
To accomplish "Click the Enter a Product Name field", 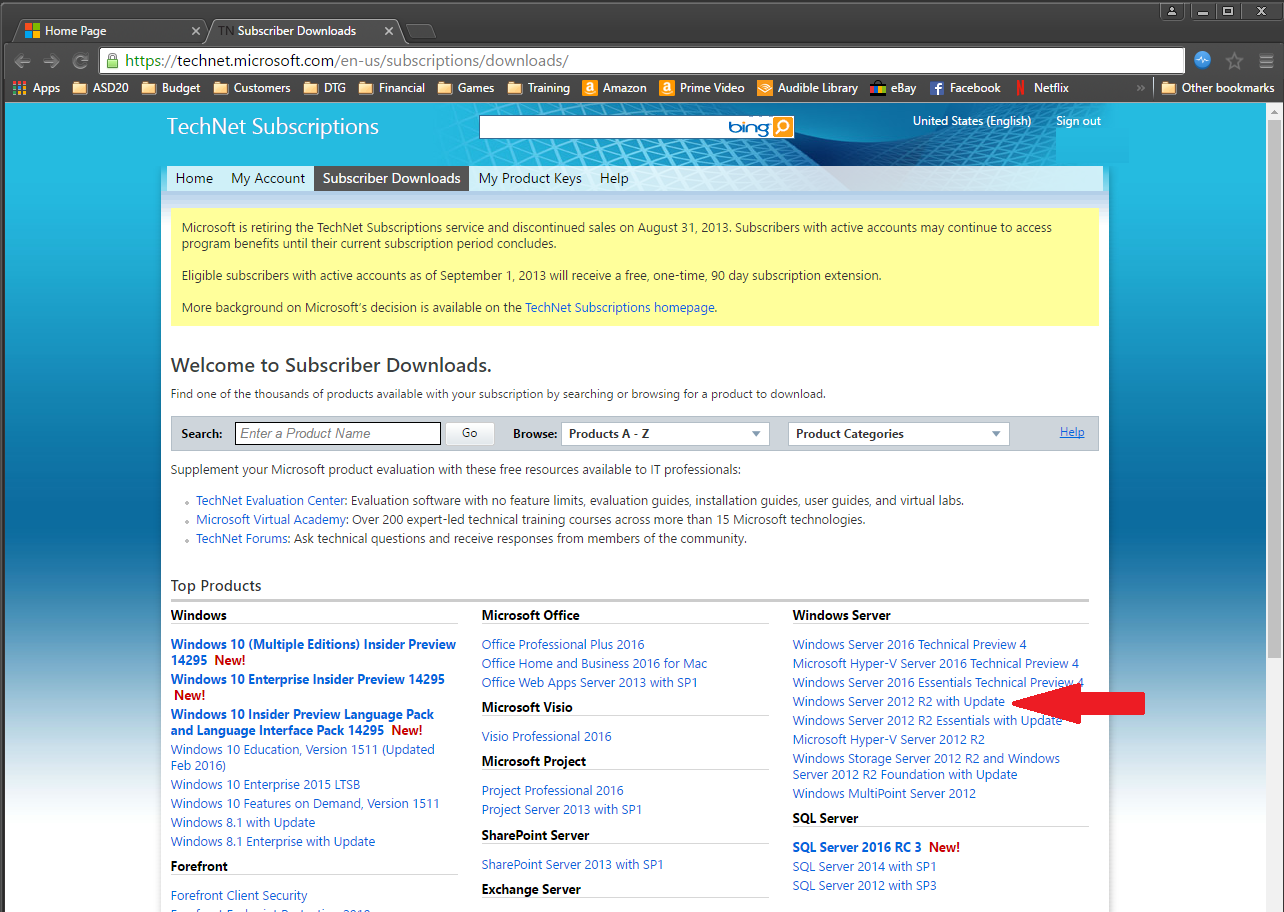I will [338, 434].
